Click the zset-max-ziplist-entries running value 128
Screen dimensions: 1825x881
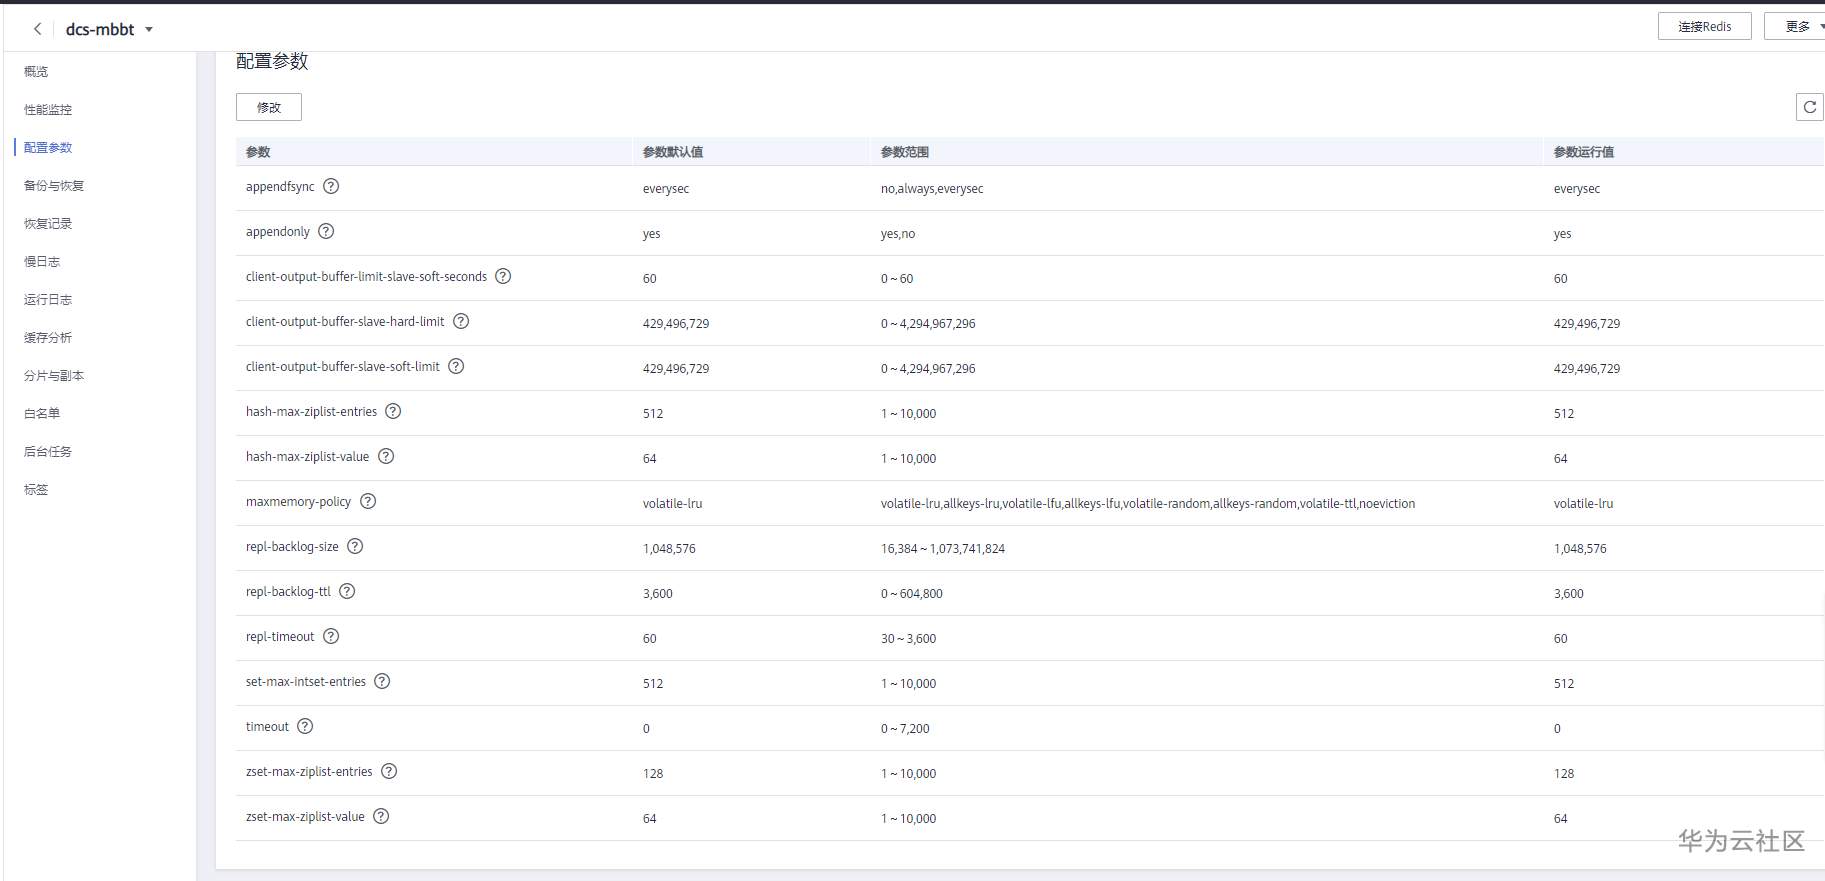click(1564, 774)
